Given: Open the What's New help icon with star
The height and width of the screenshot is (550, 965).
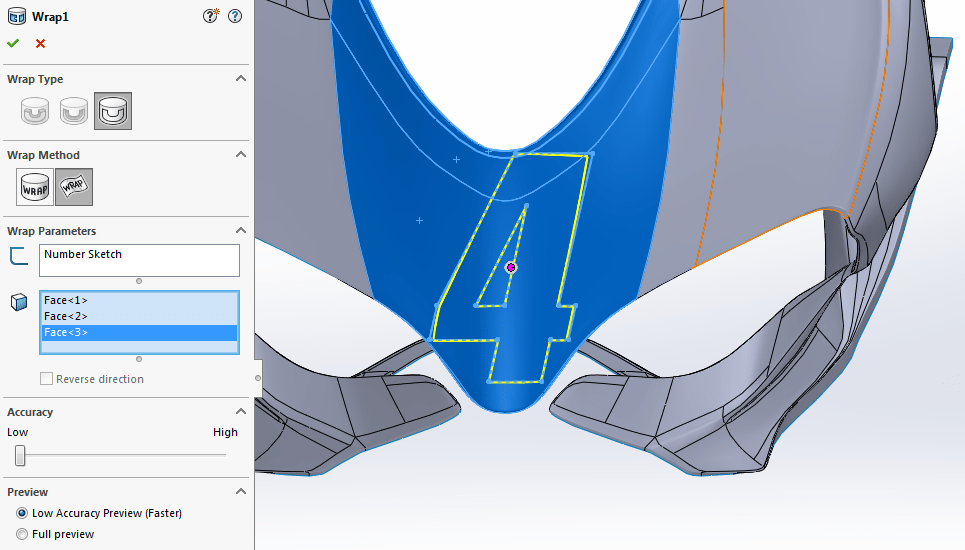Looking at the screenshot, I should [210, 16].
